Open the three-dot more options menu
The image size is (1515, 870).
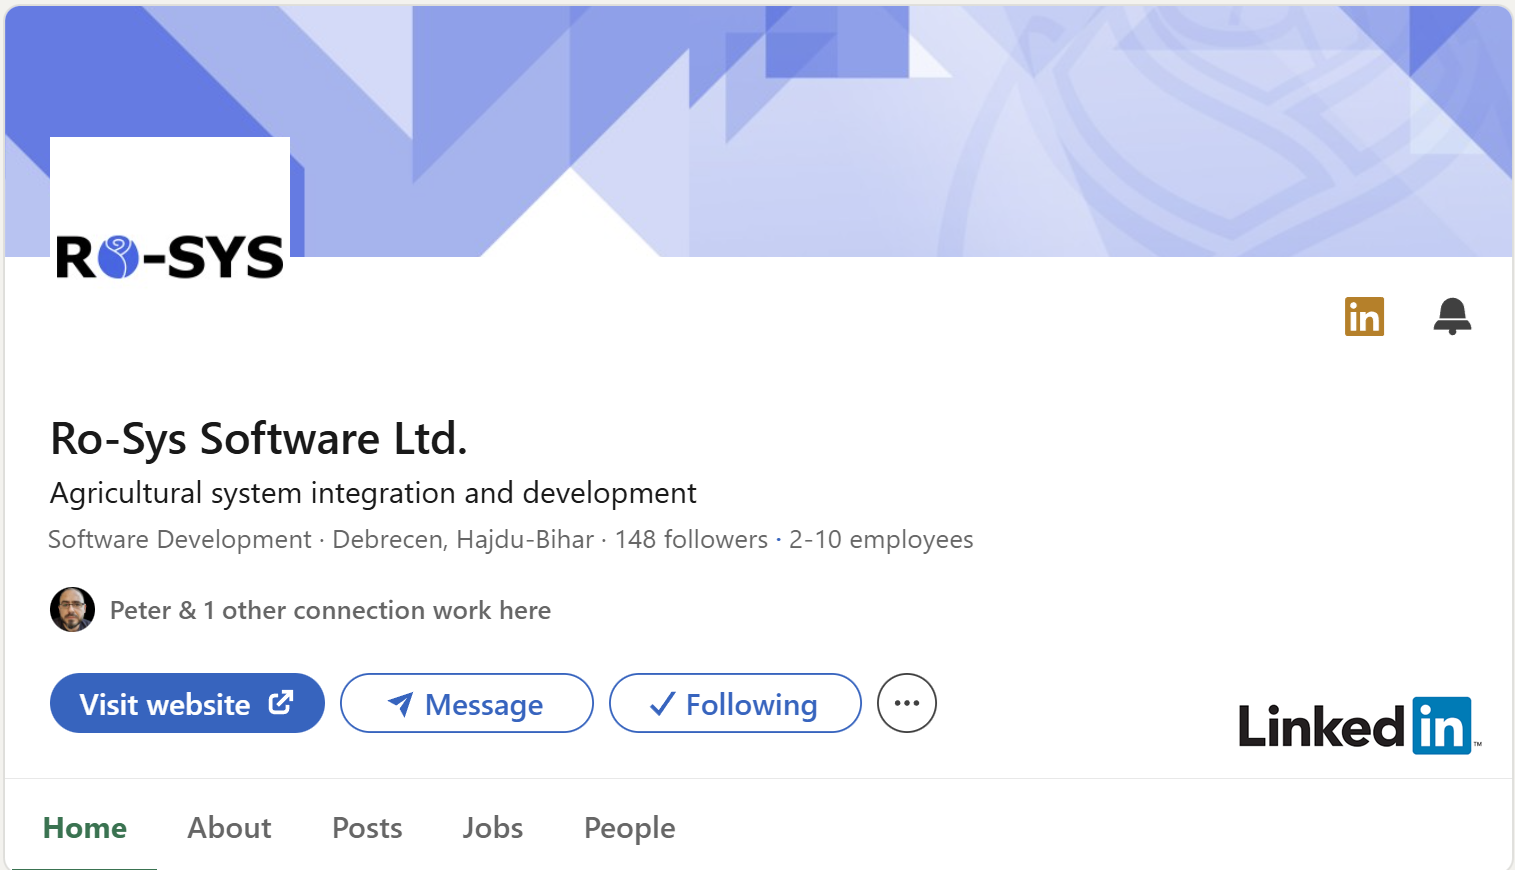click(906, 703)
